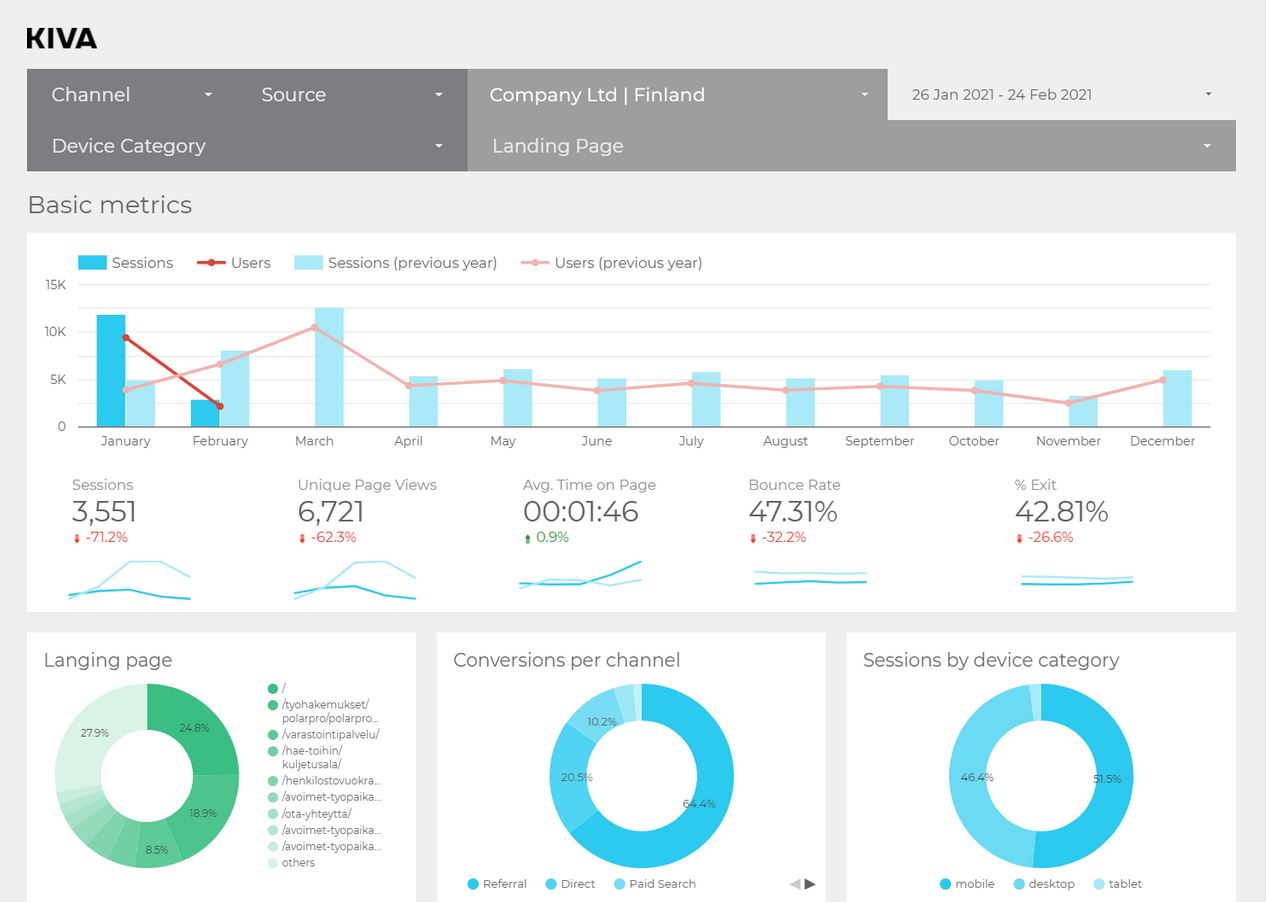Click the /varastointipalvelu/ landing page legend

[x=329, y=734]
